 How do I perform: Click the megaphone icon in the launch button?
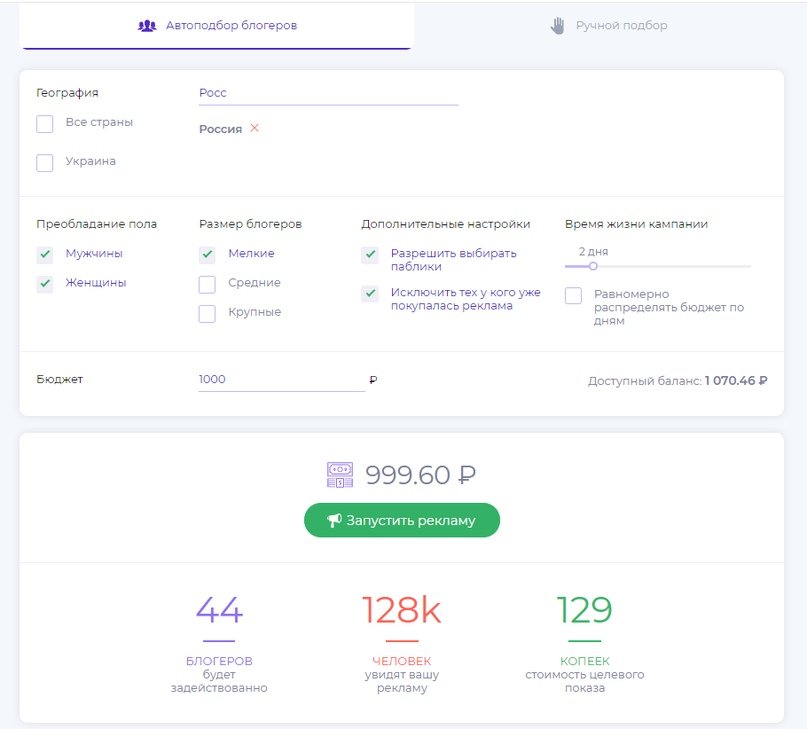pyautogui.click(x=335, y=520)
